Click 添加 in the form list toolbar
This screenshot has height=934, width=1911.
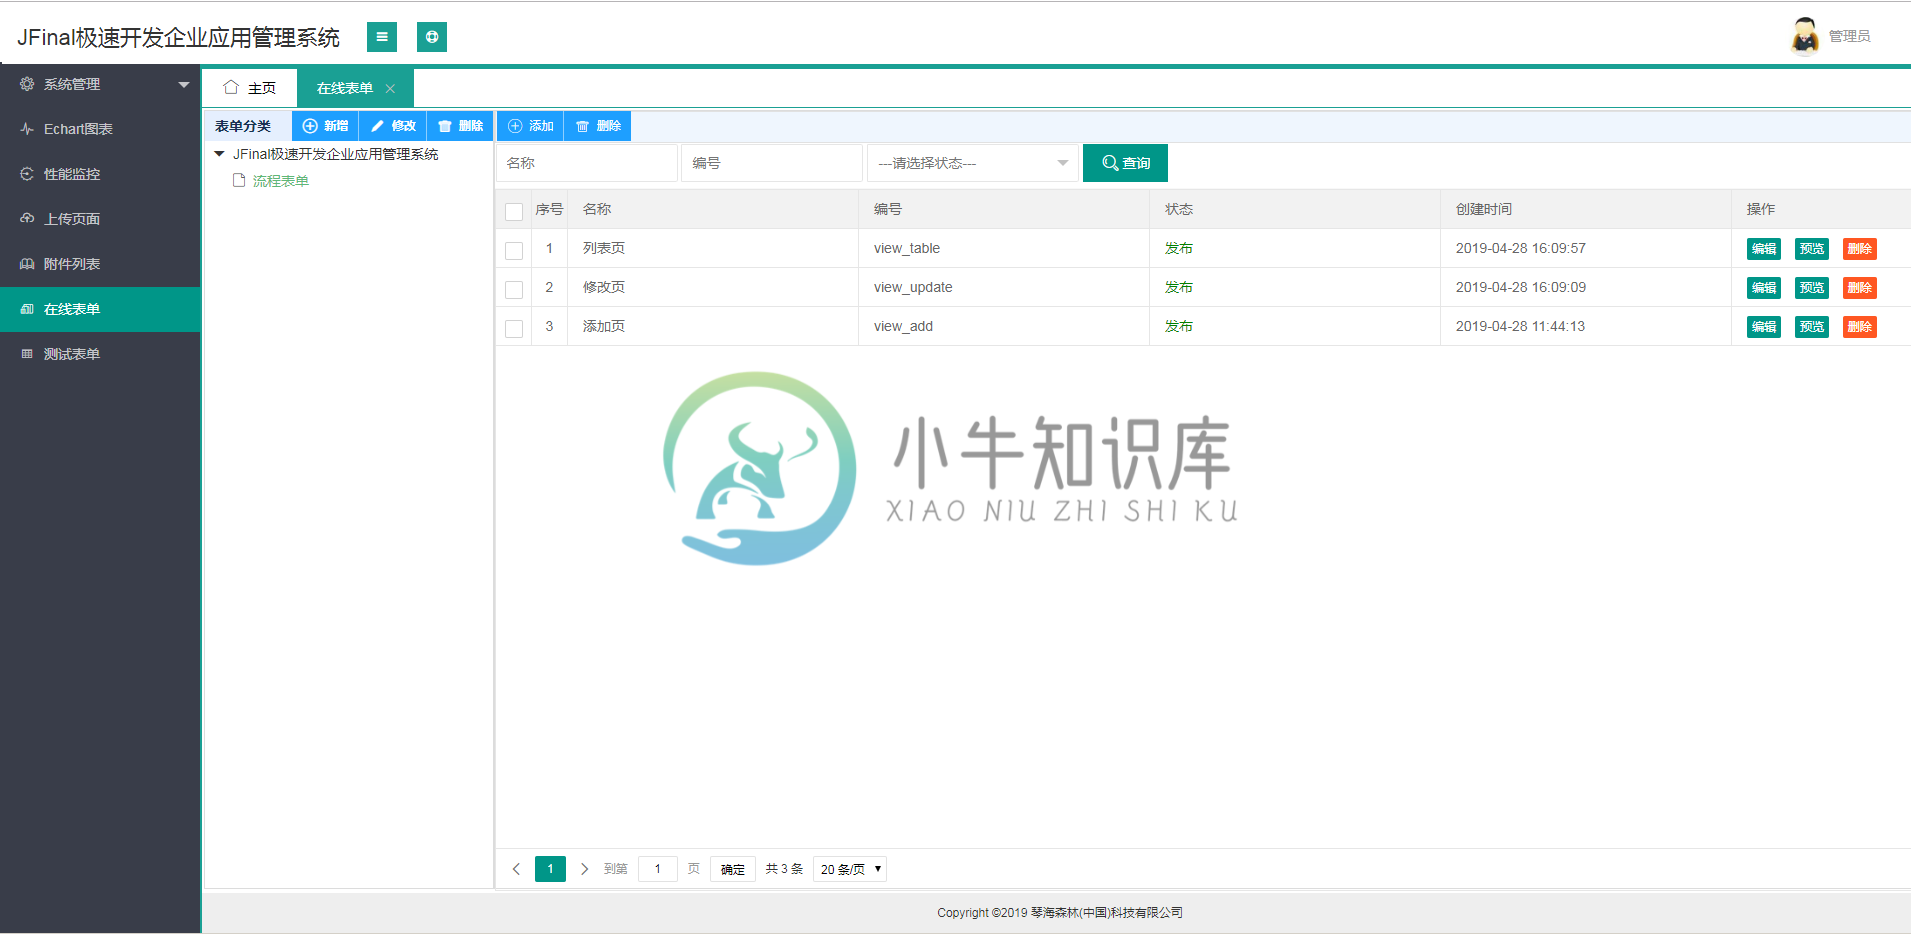[530, 126]
